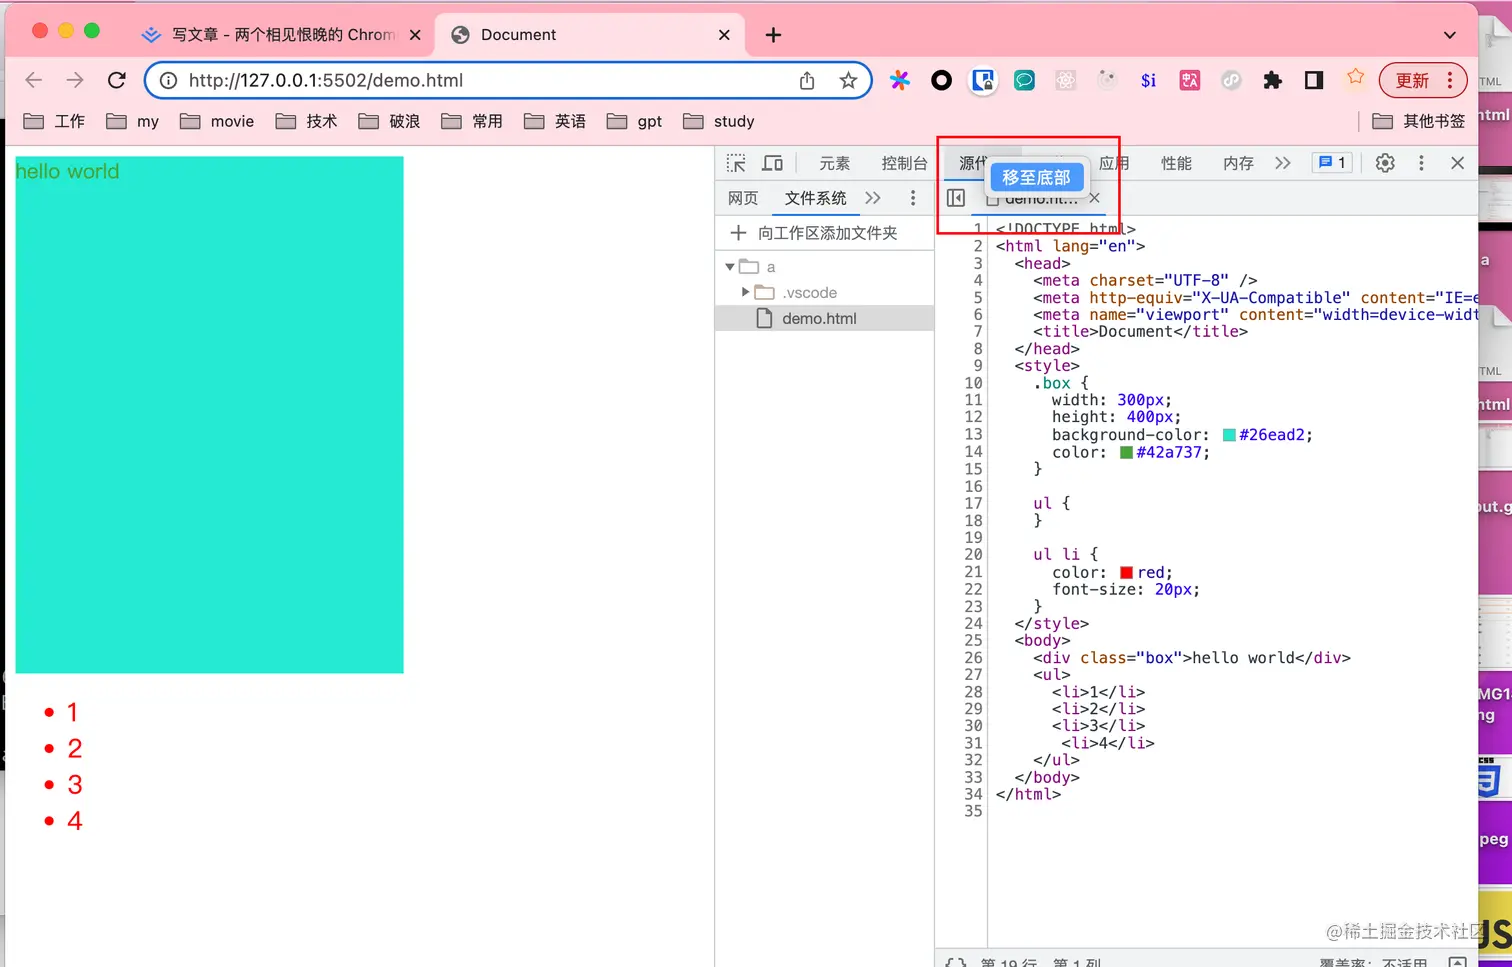The height and width of the screenshot is (967, 1512).
Task: Open the $i extension
Action: (1148, 80)
